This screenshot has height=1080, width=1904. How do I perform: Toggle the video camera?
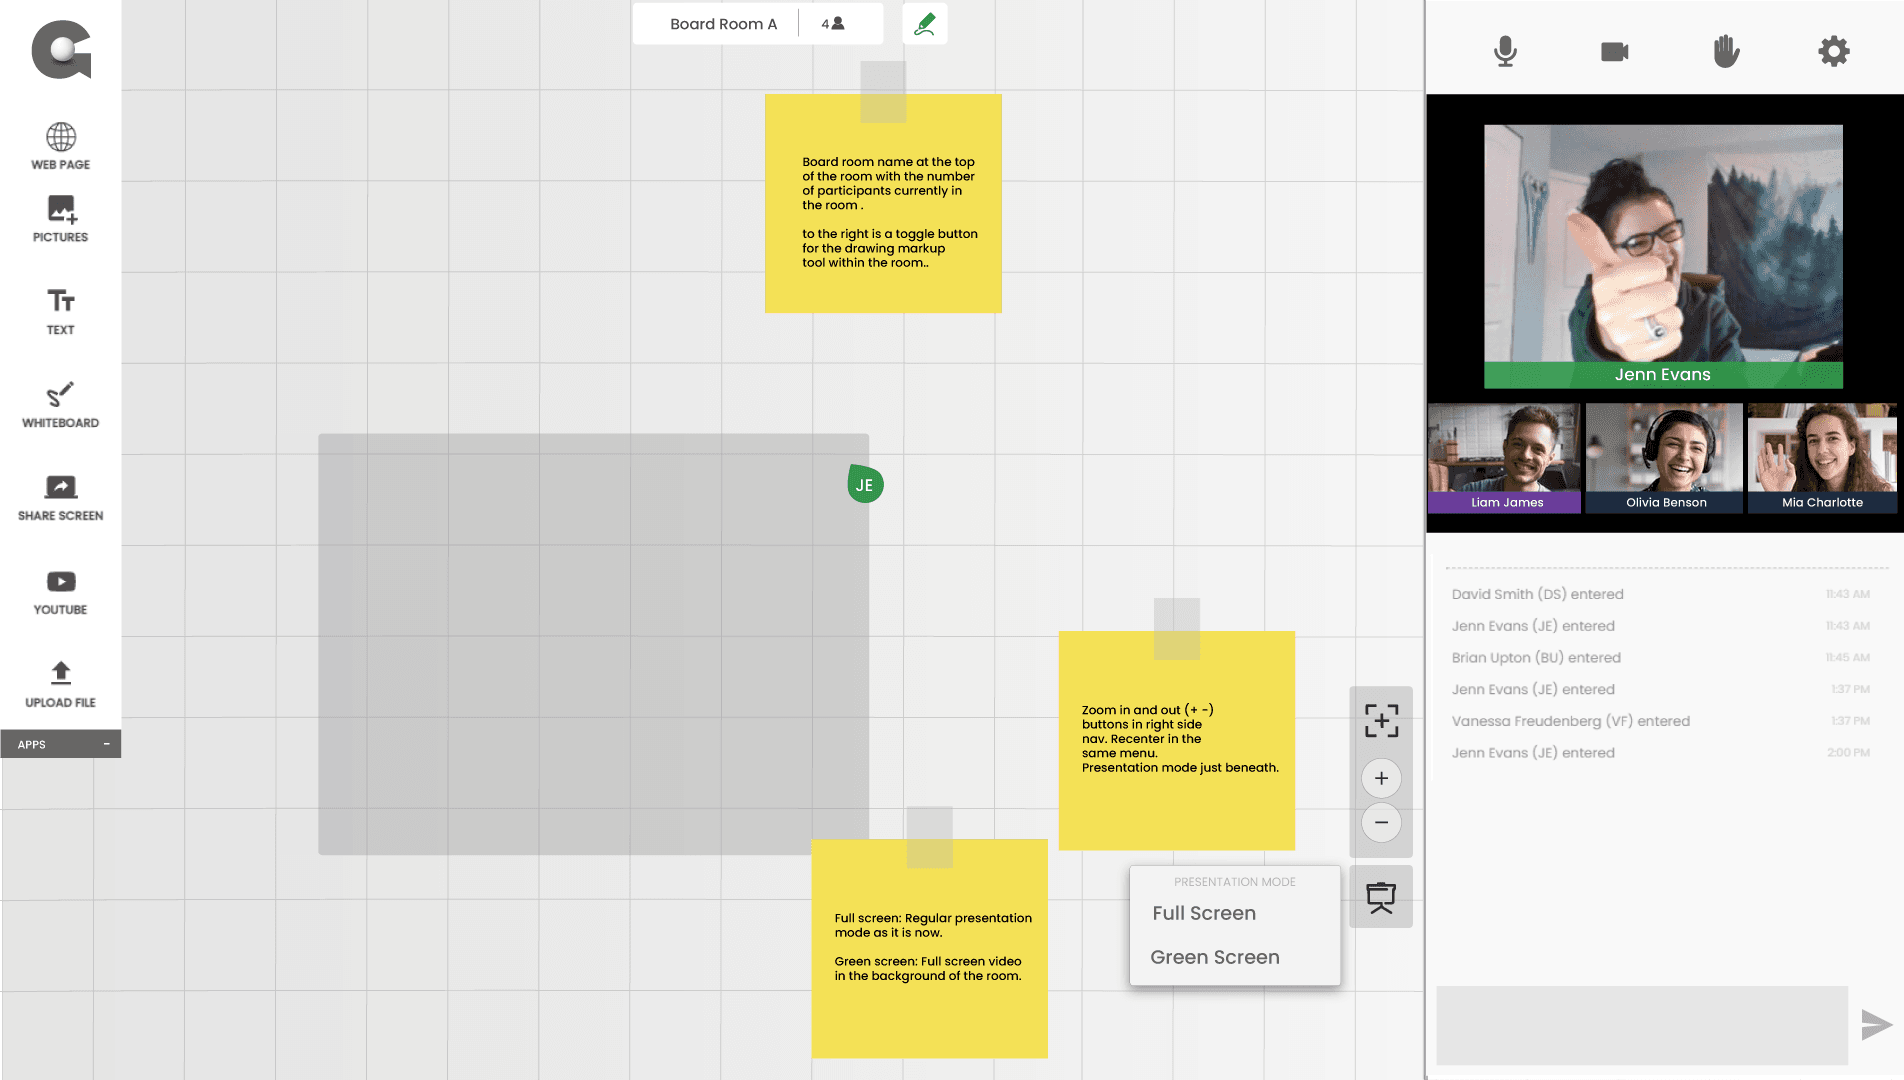pos(1615,51)
